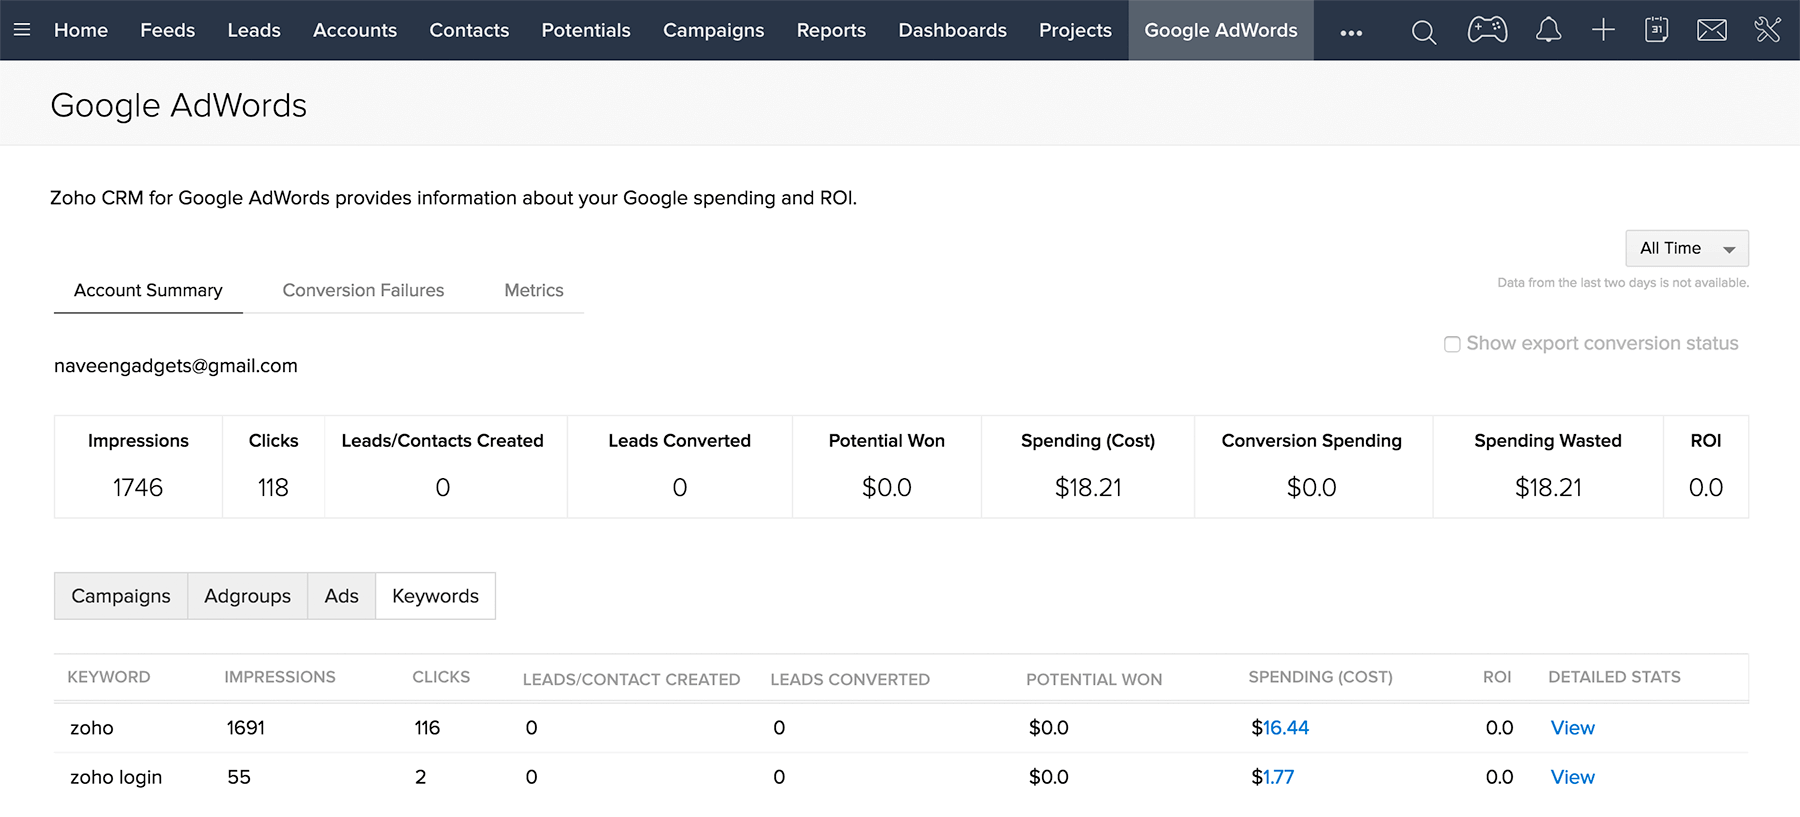
Task: Click the $1.77 spending link
Action: tap(1272, 777)
